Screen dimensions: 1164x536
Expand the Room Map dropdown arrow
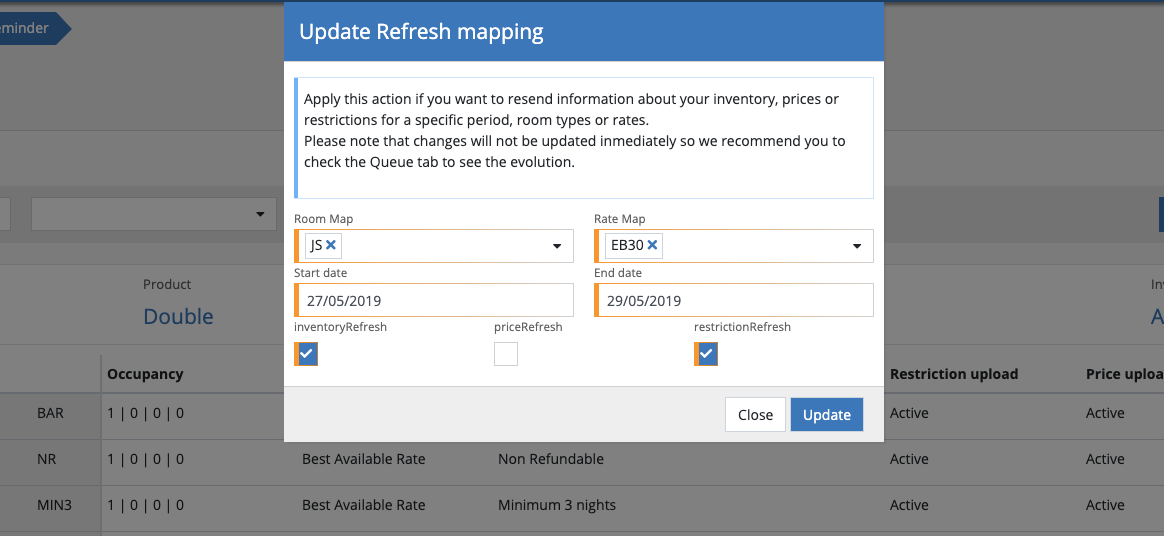coord(557,246)
